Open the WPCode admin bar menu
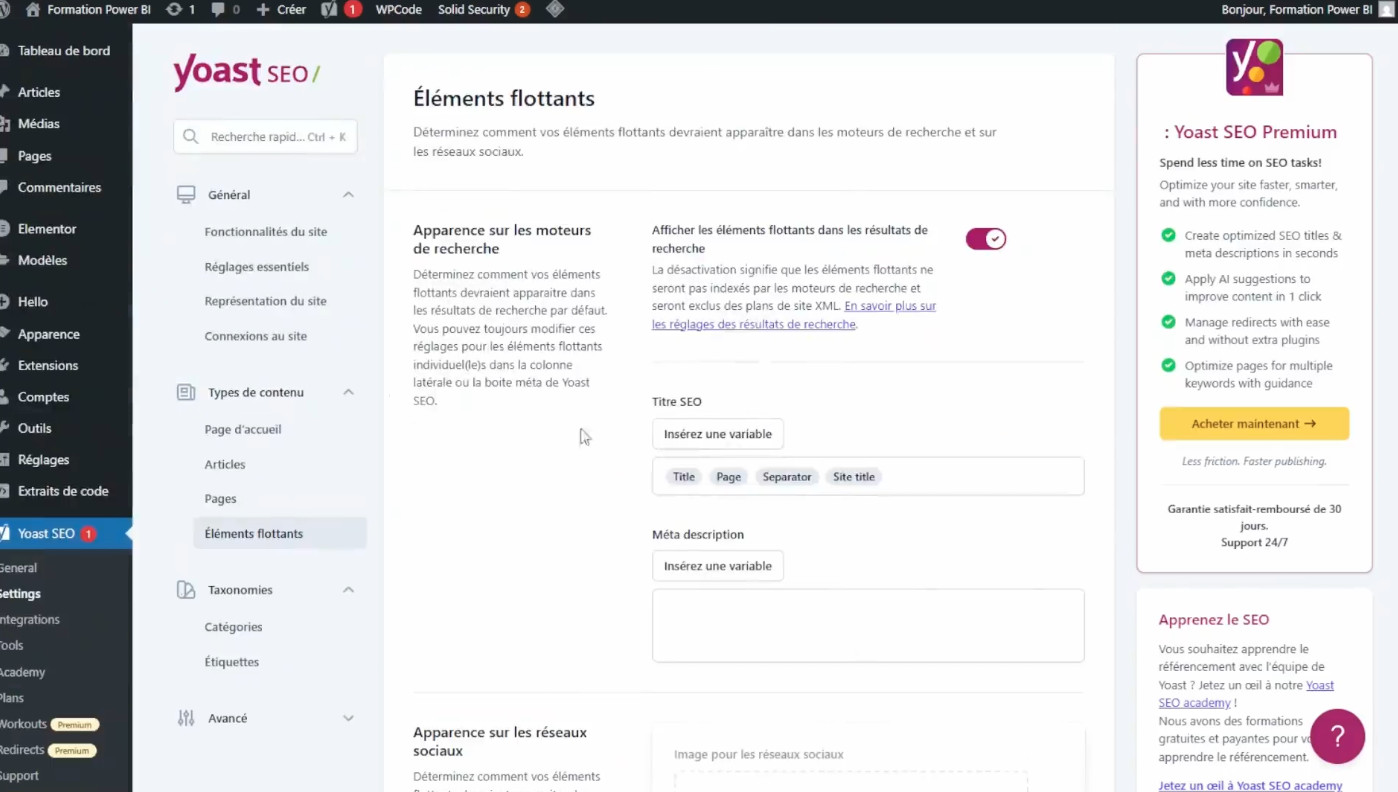This screenshot has height=792, width=1398. [x=399, y=10]
